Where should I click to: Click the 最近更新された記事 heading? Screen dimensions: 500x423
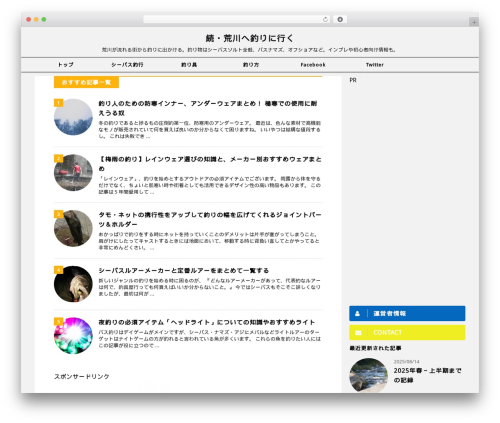tap(375, 348)
